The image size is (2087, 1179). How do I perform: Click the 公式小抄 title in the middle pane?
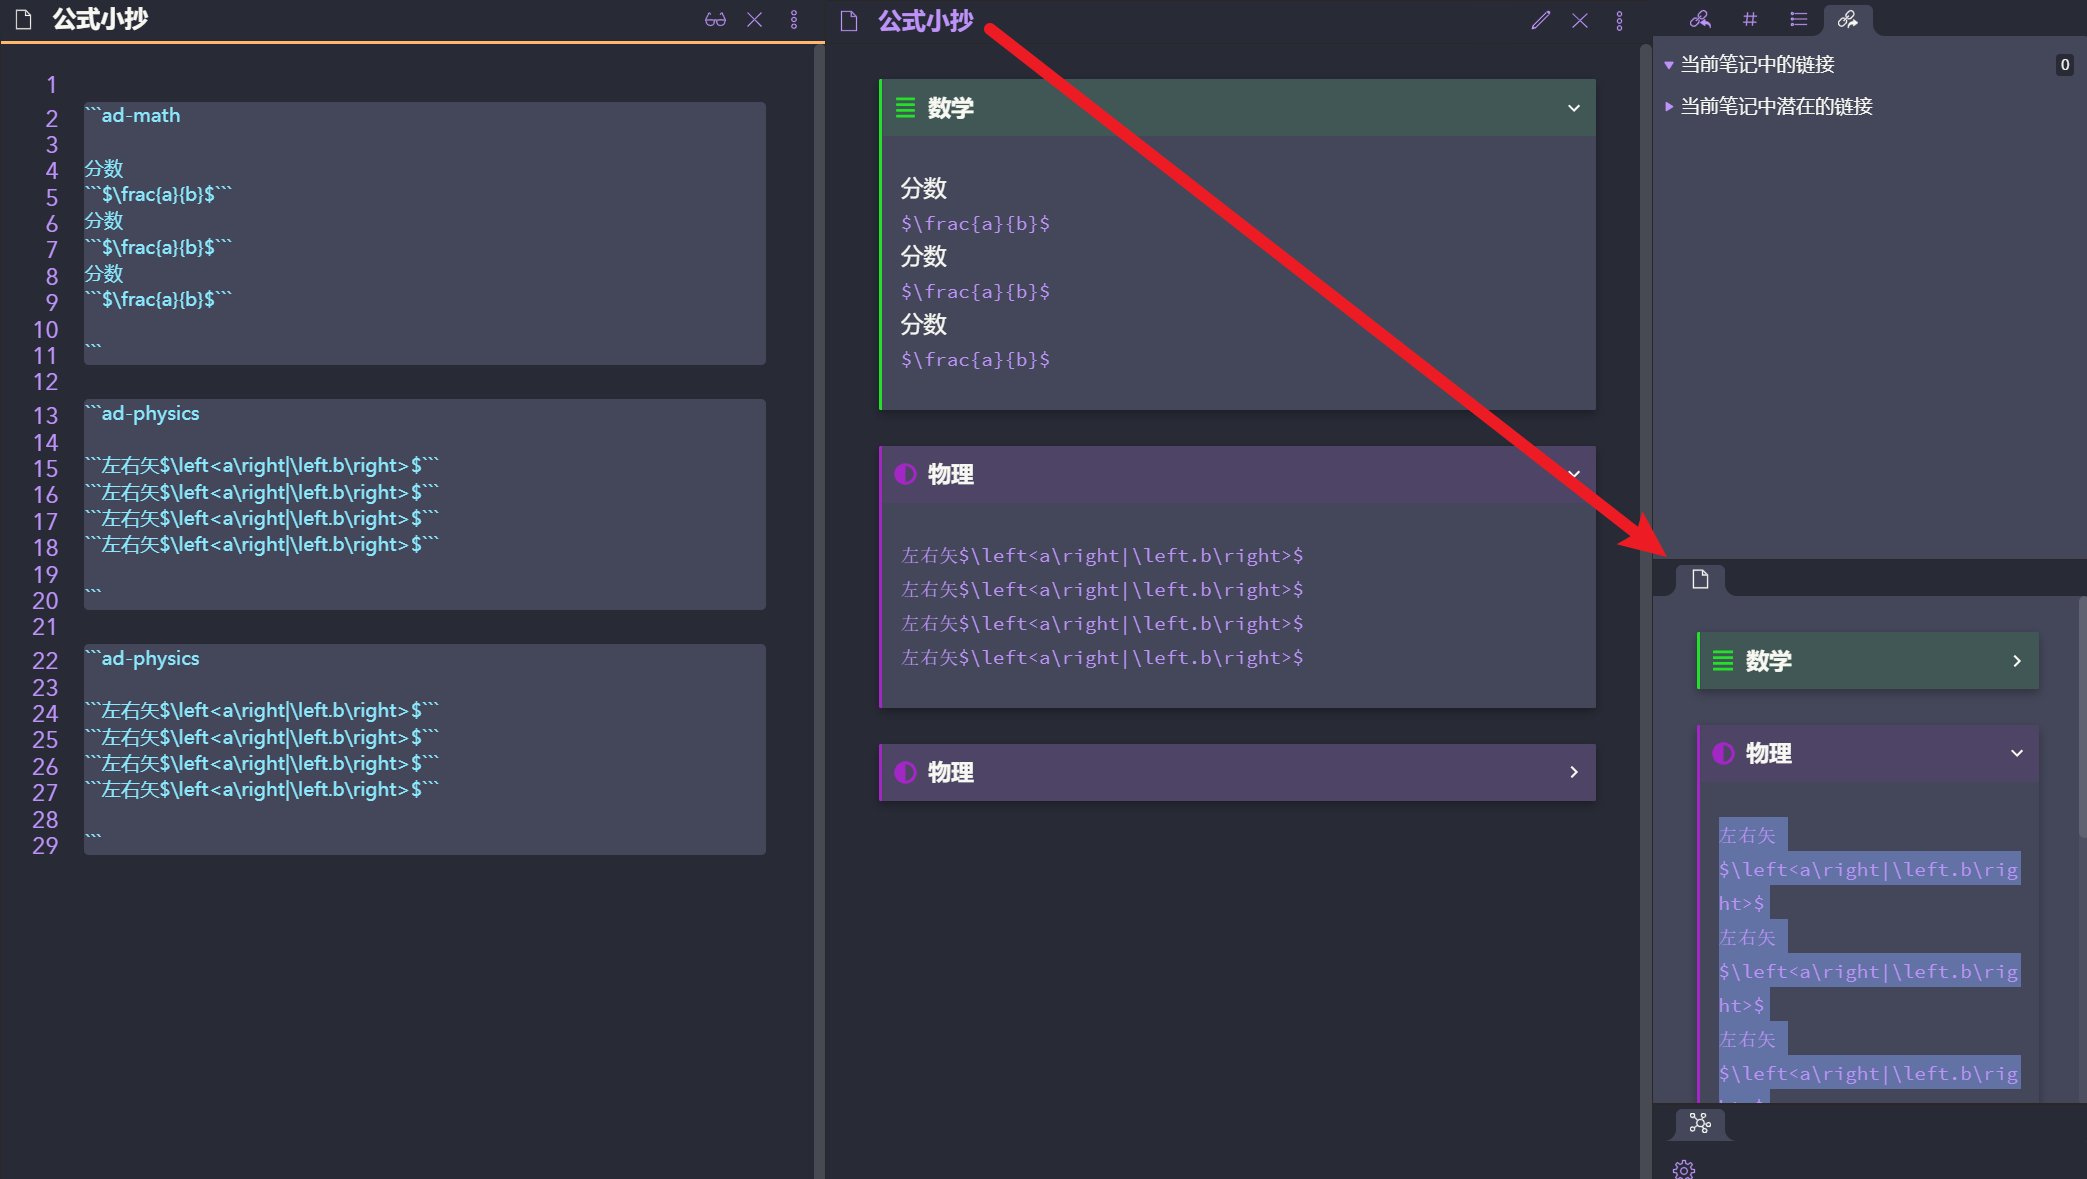(925, 20)
